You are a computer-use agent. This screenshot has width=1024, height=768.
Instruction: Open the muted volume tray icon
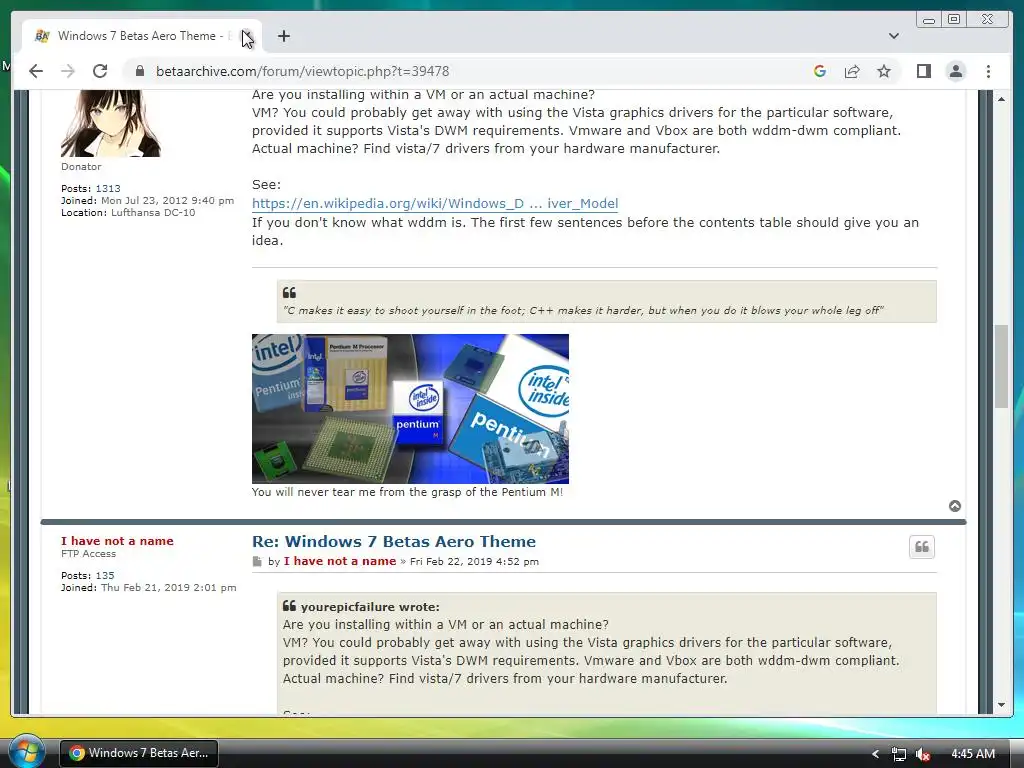click(923, 754)
